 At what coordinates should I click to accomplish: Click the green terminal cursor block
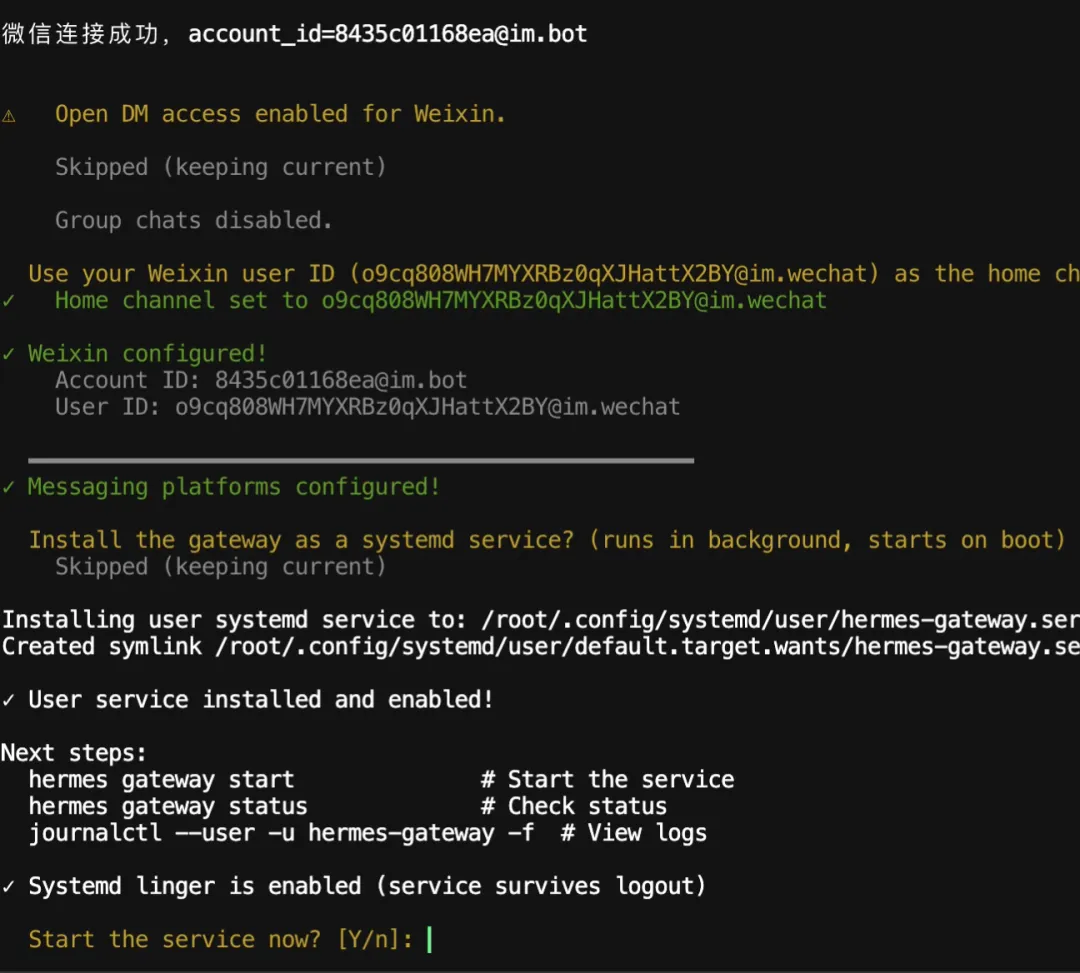click(x=429, y=940)
